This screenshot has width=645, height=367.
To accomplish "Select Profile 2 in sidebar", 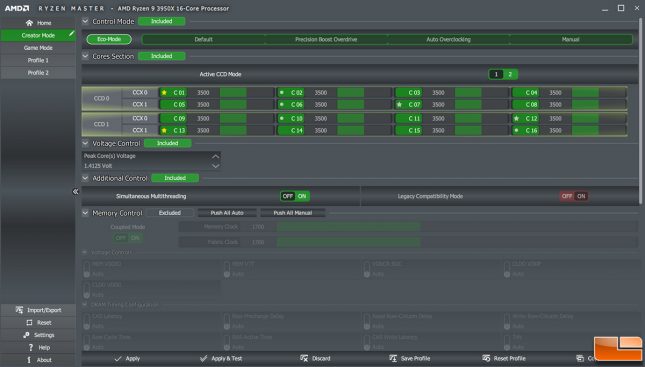I will 38,72.
